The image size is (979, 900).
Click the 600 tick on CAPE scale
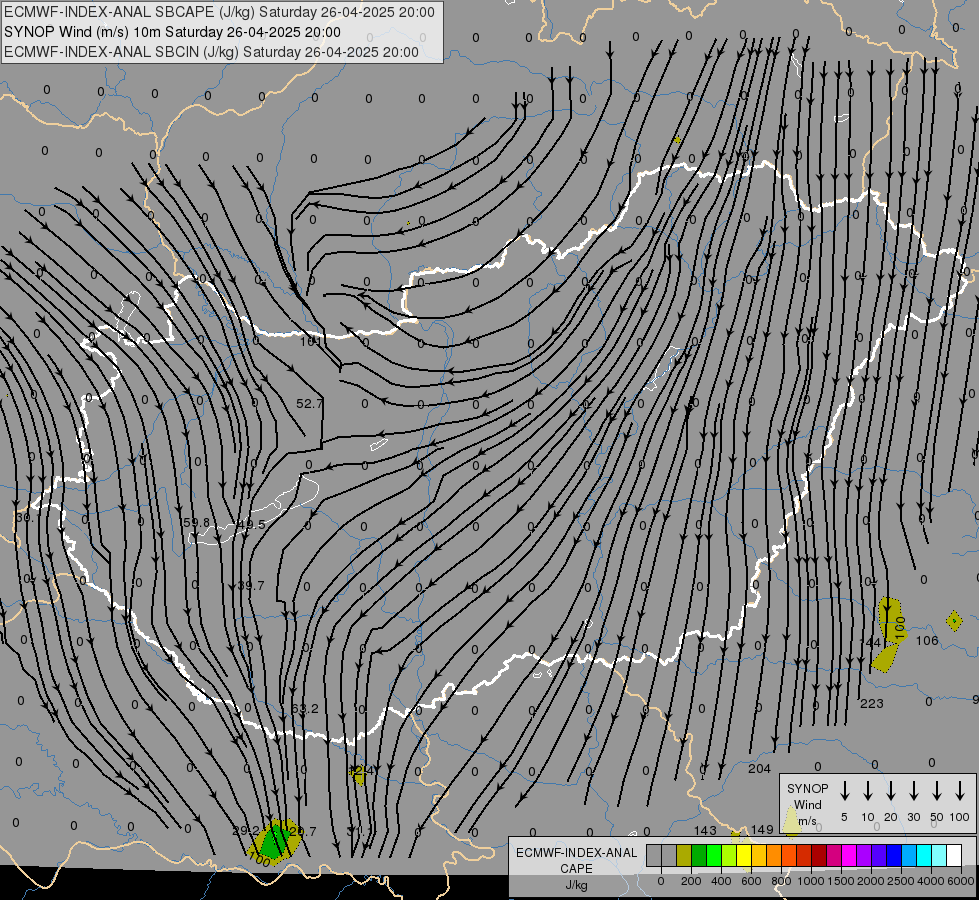751,881
